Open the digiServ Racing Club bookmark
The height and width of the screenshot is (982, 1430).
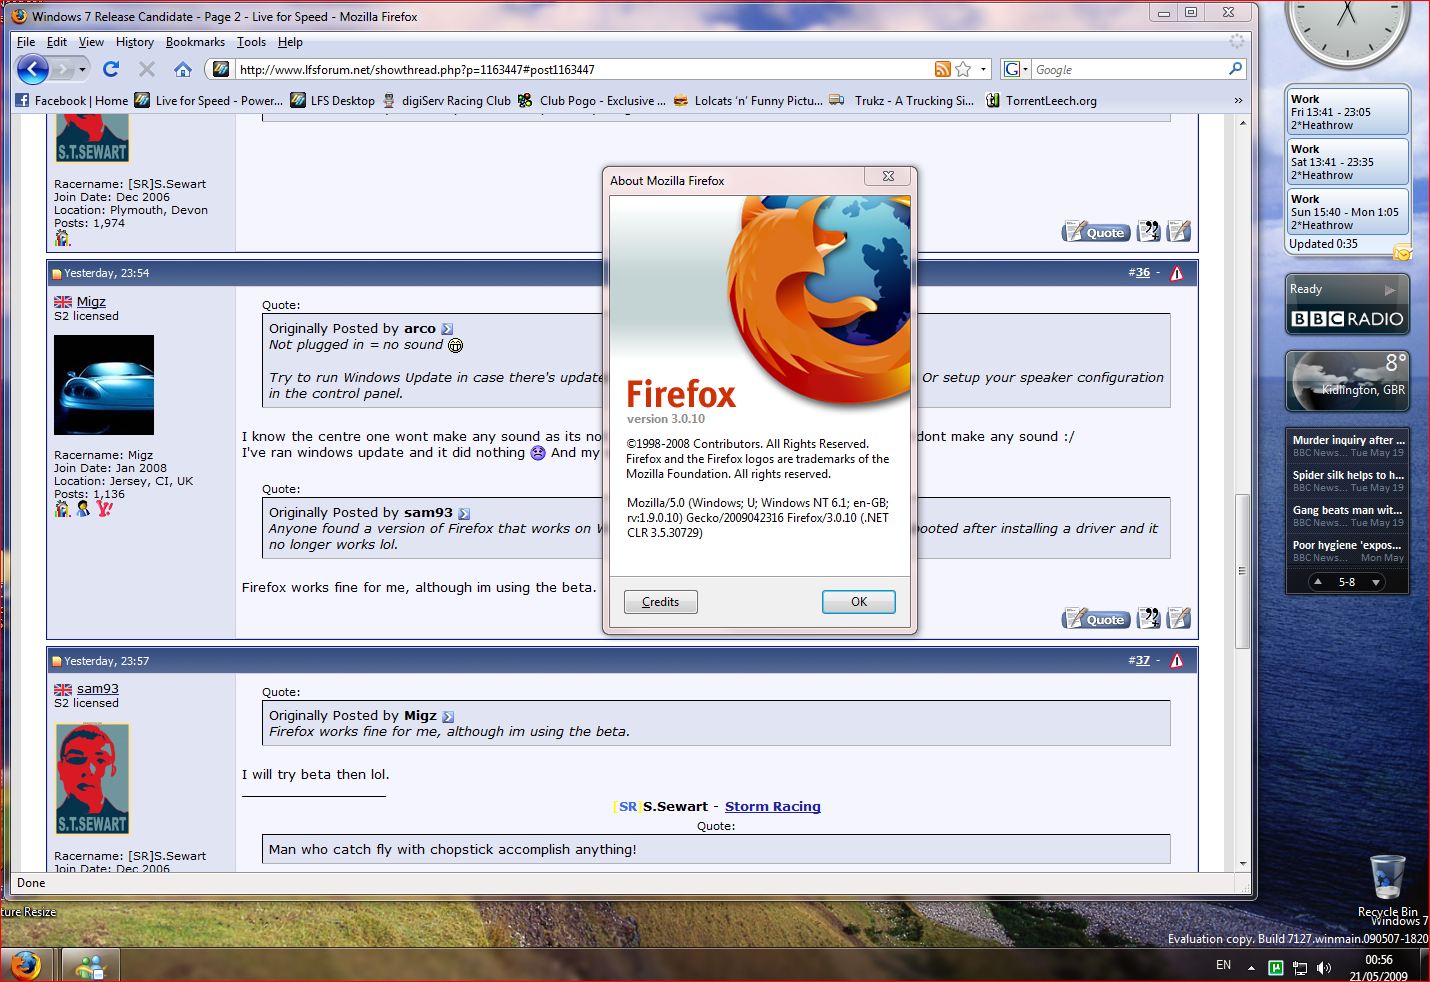coord(446,100)
